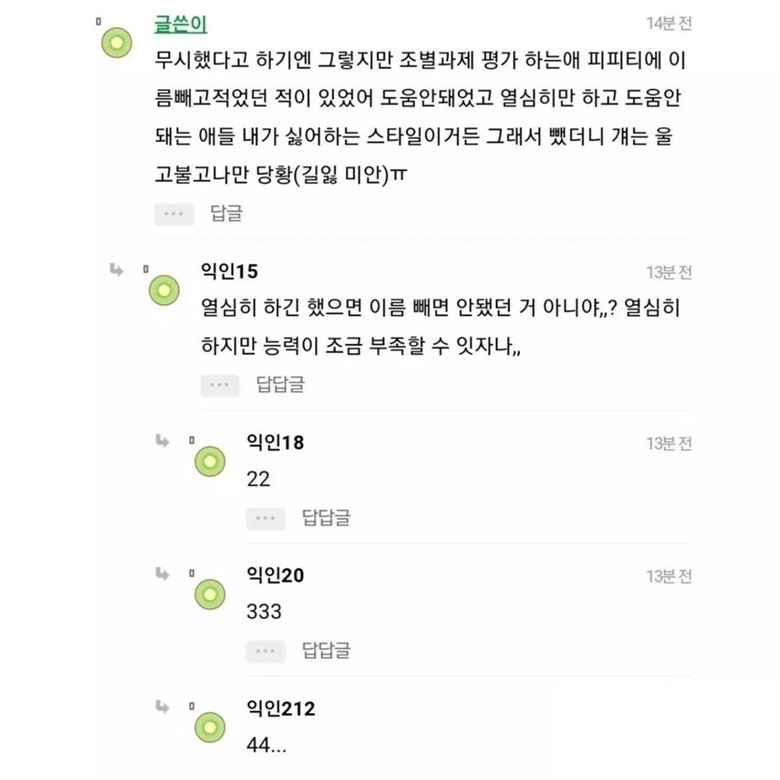Click the reply arrow icon beside 익인15
The height and width of the screenshot is (780, 780).
coord(116,270)
